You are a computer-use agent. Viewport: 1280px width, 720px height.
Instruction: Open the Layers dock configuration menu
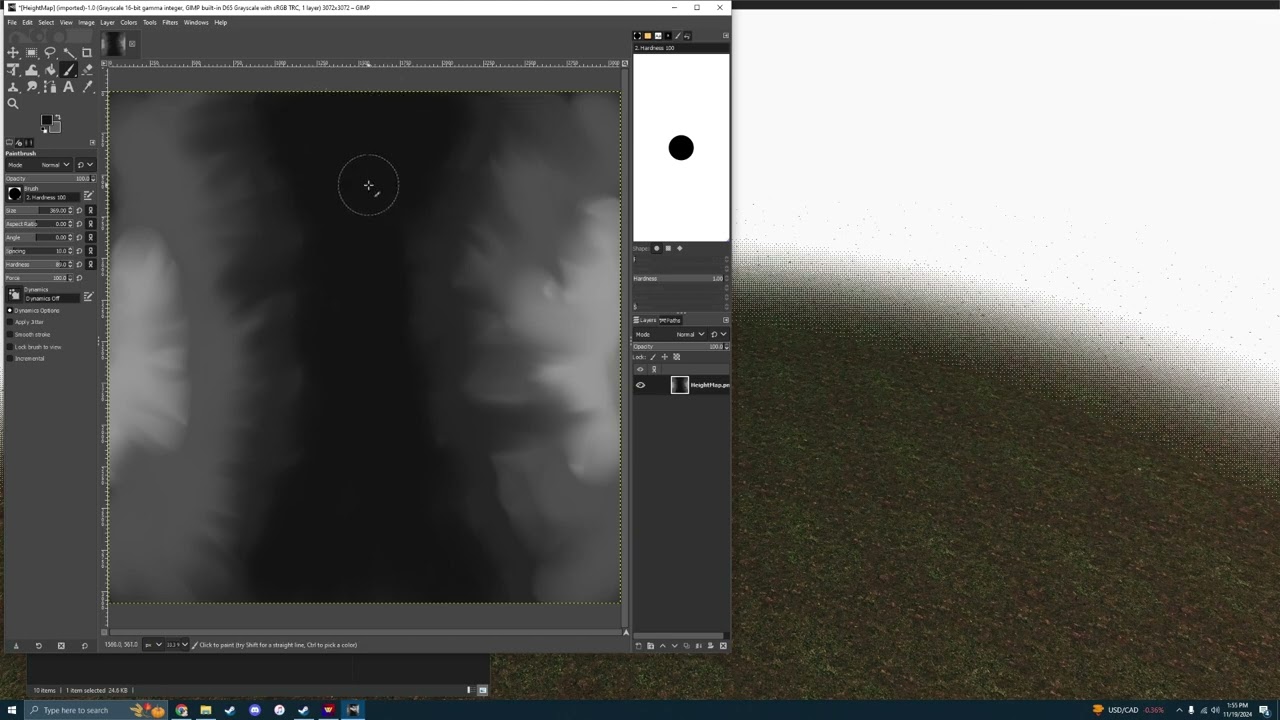tap(726, 320)
